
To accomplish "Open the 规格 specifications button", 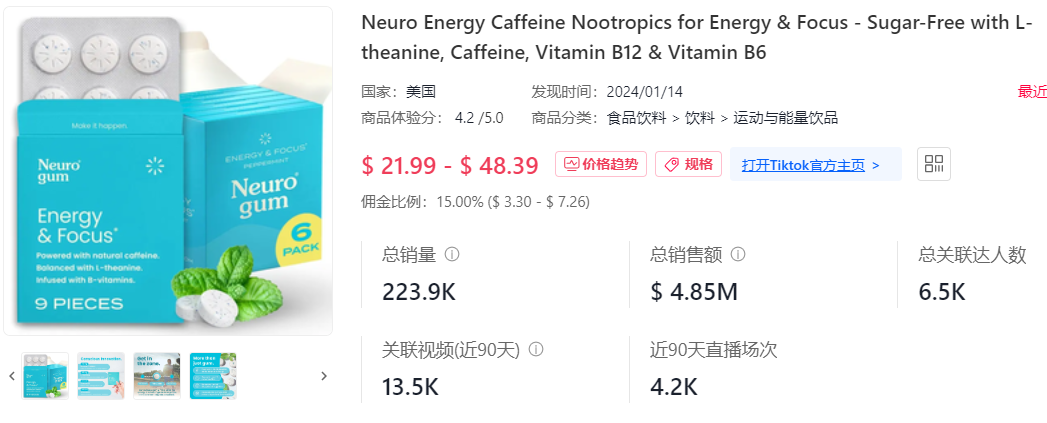I will pos(688,164).
